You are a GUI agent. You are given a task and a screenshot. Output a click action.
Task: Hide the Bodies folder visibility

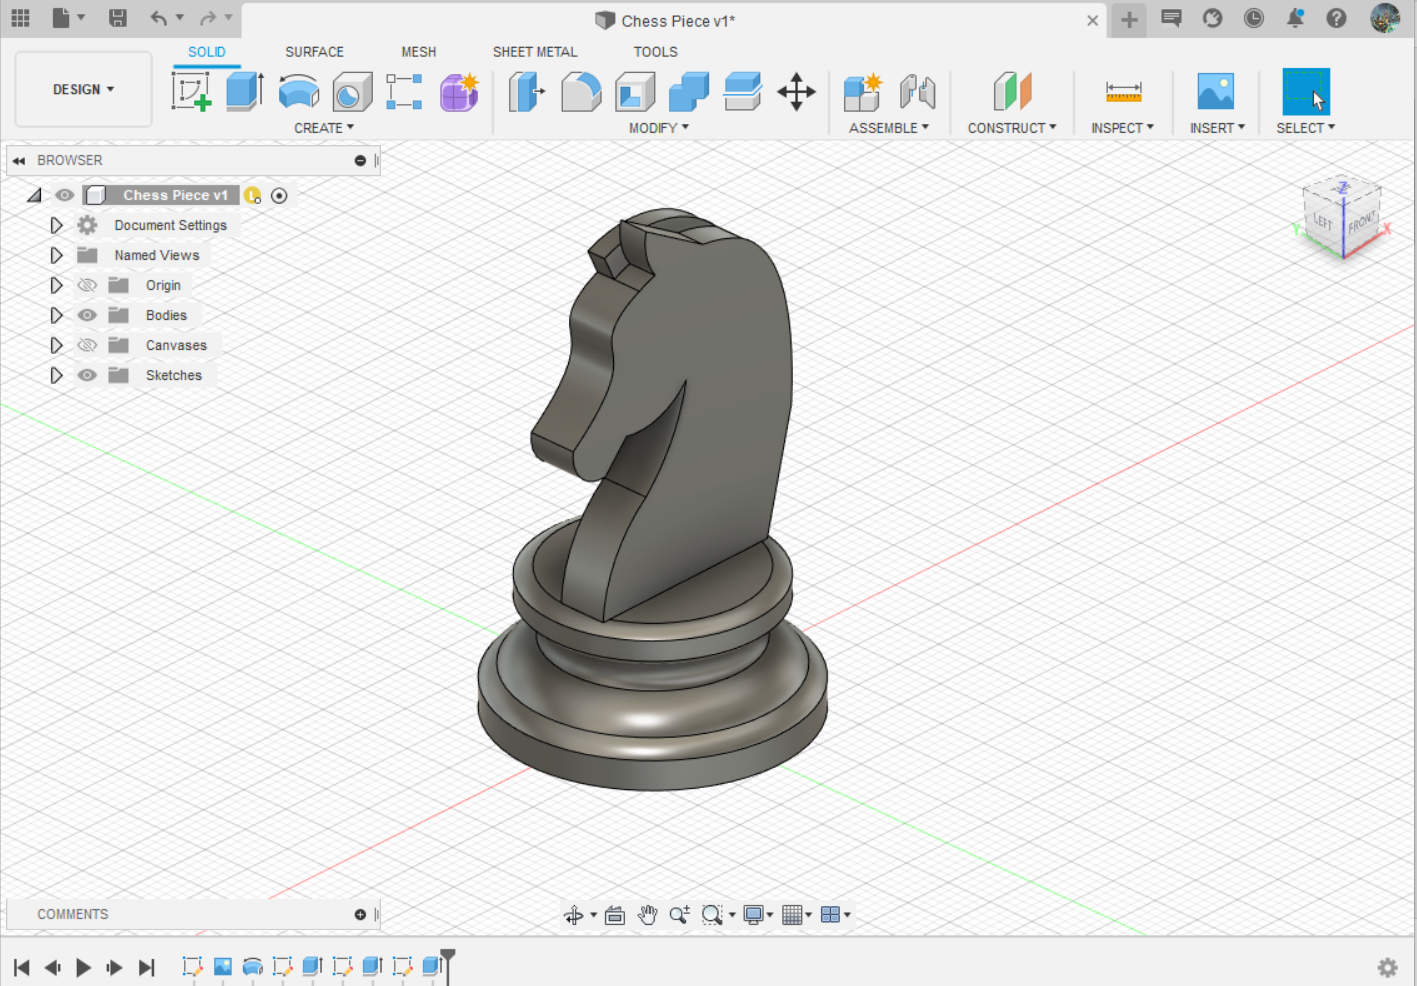(88, 315)
